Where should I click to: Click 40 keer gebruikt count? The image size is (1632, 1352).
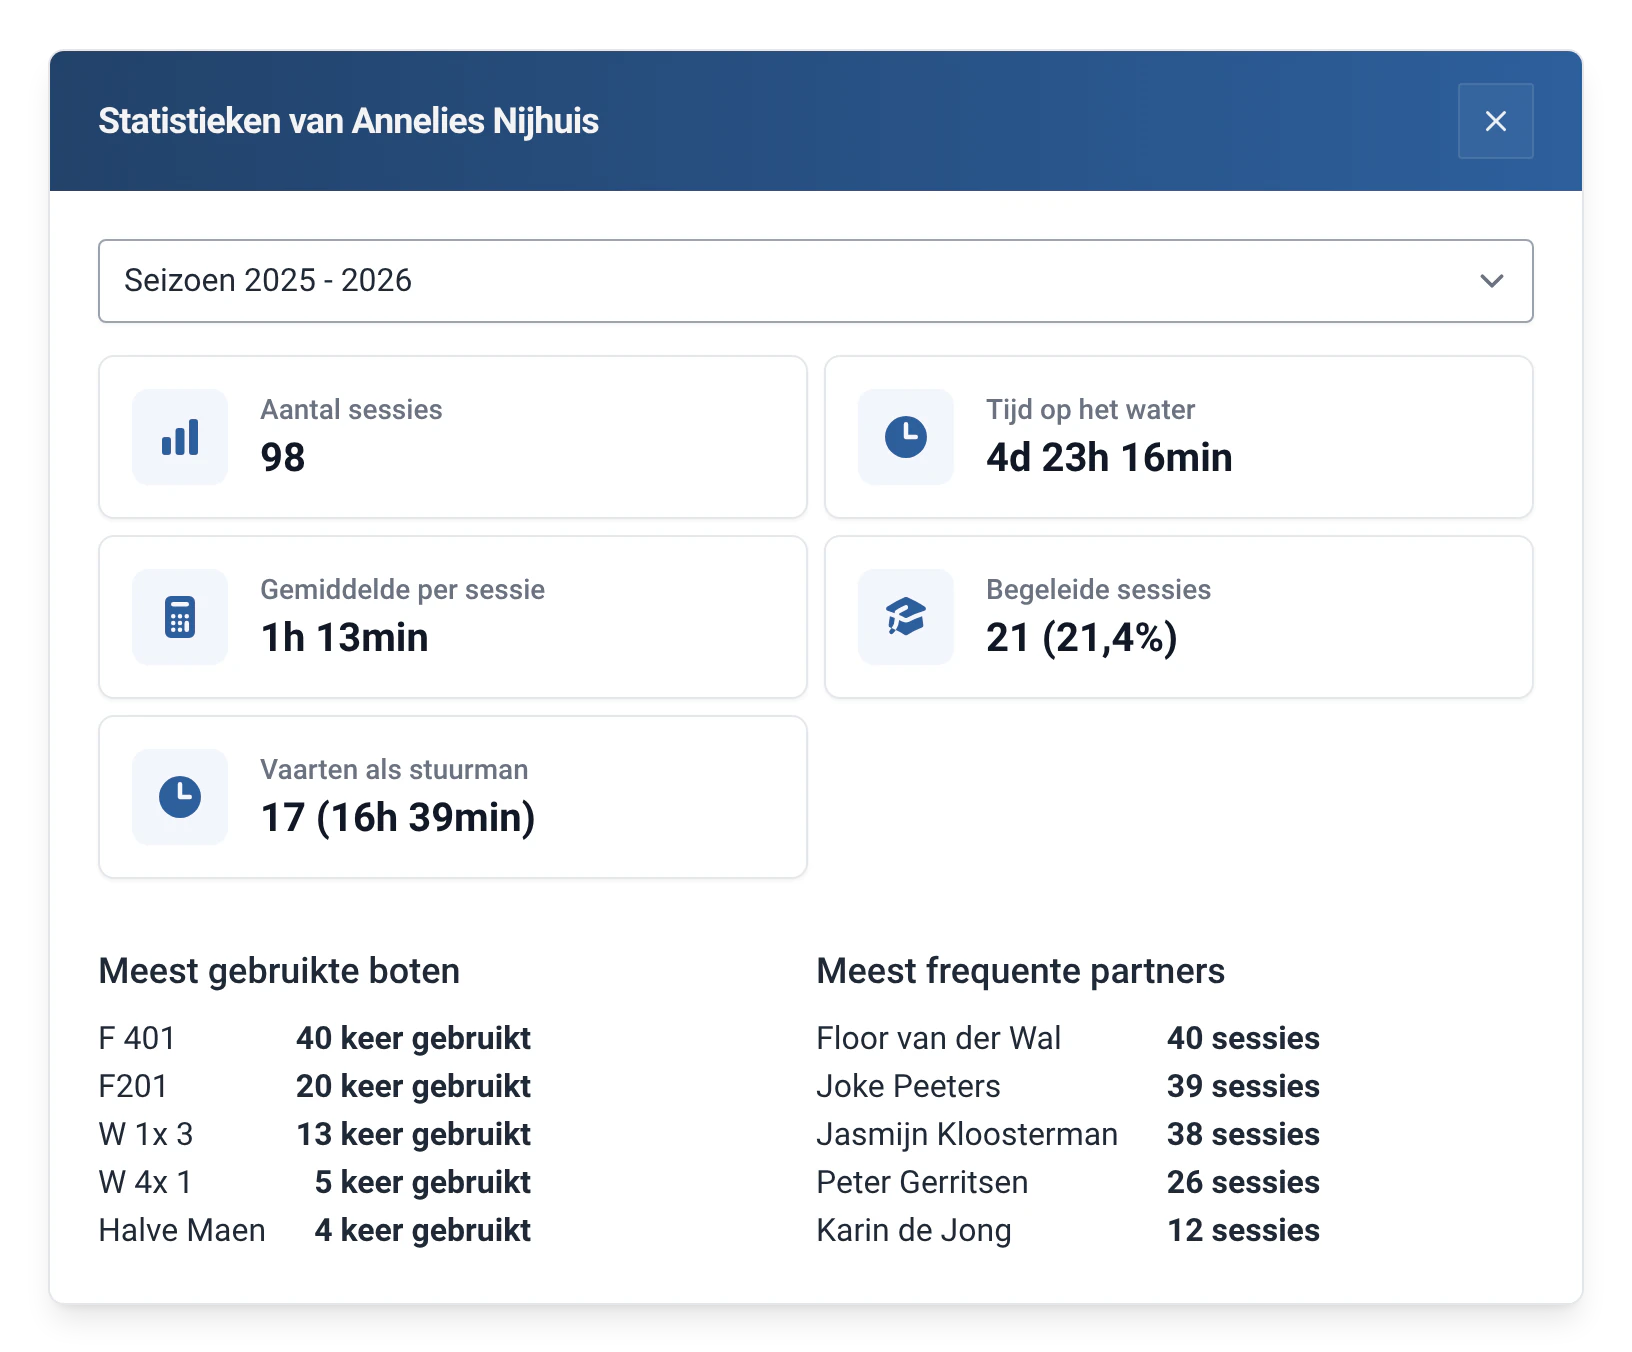[x=413, y=1038]
